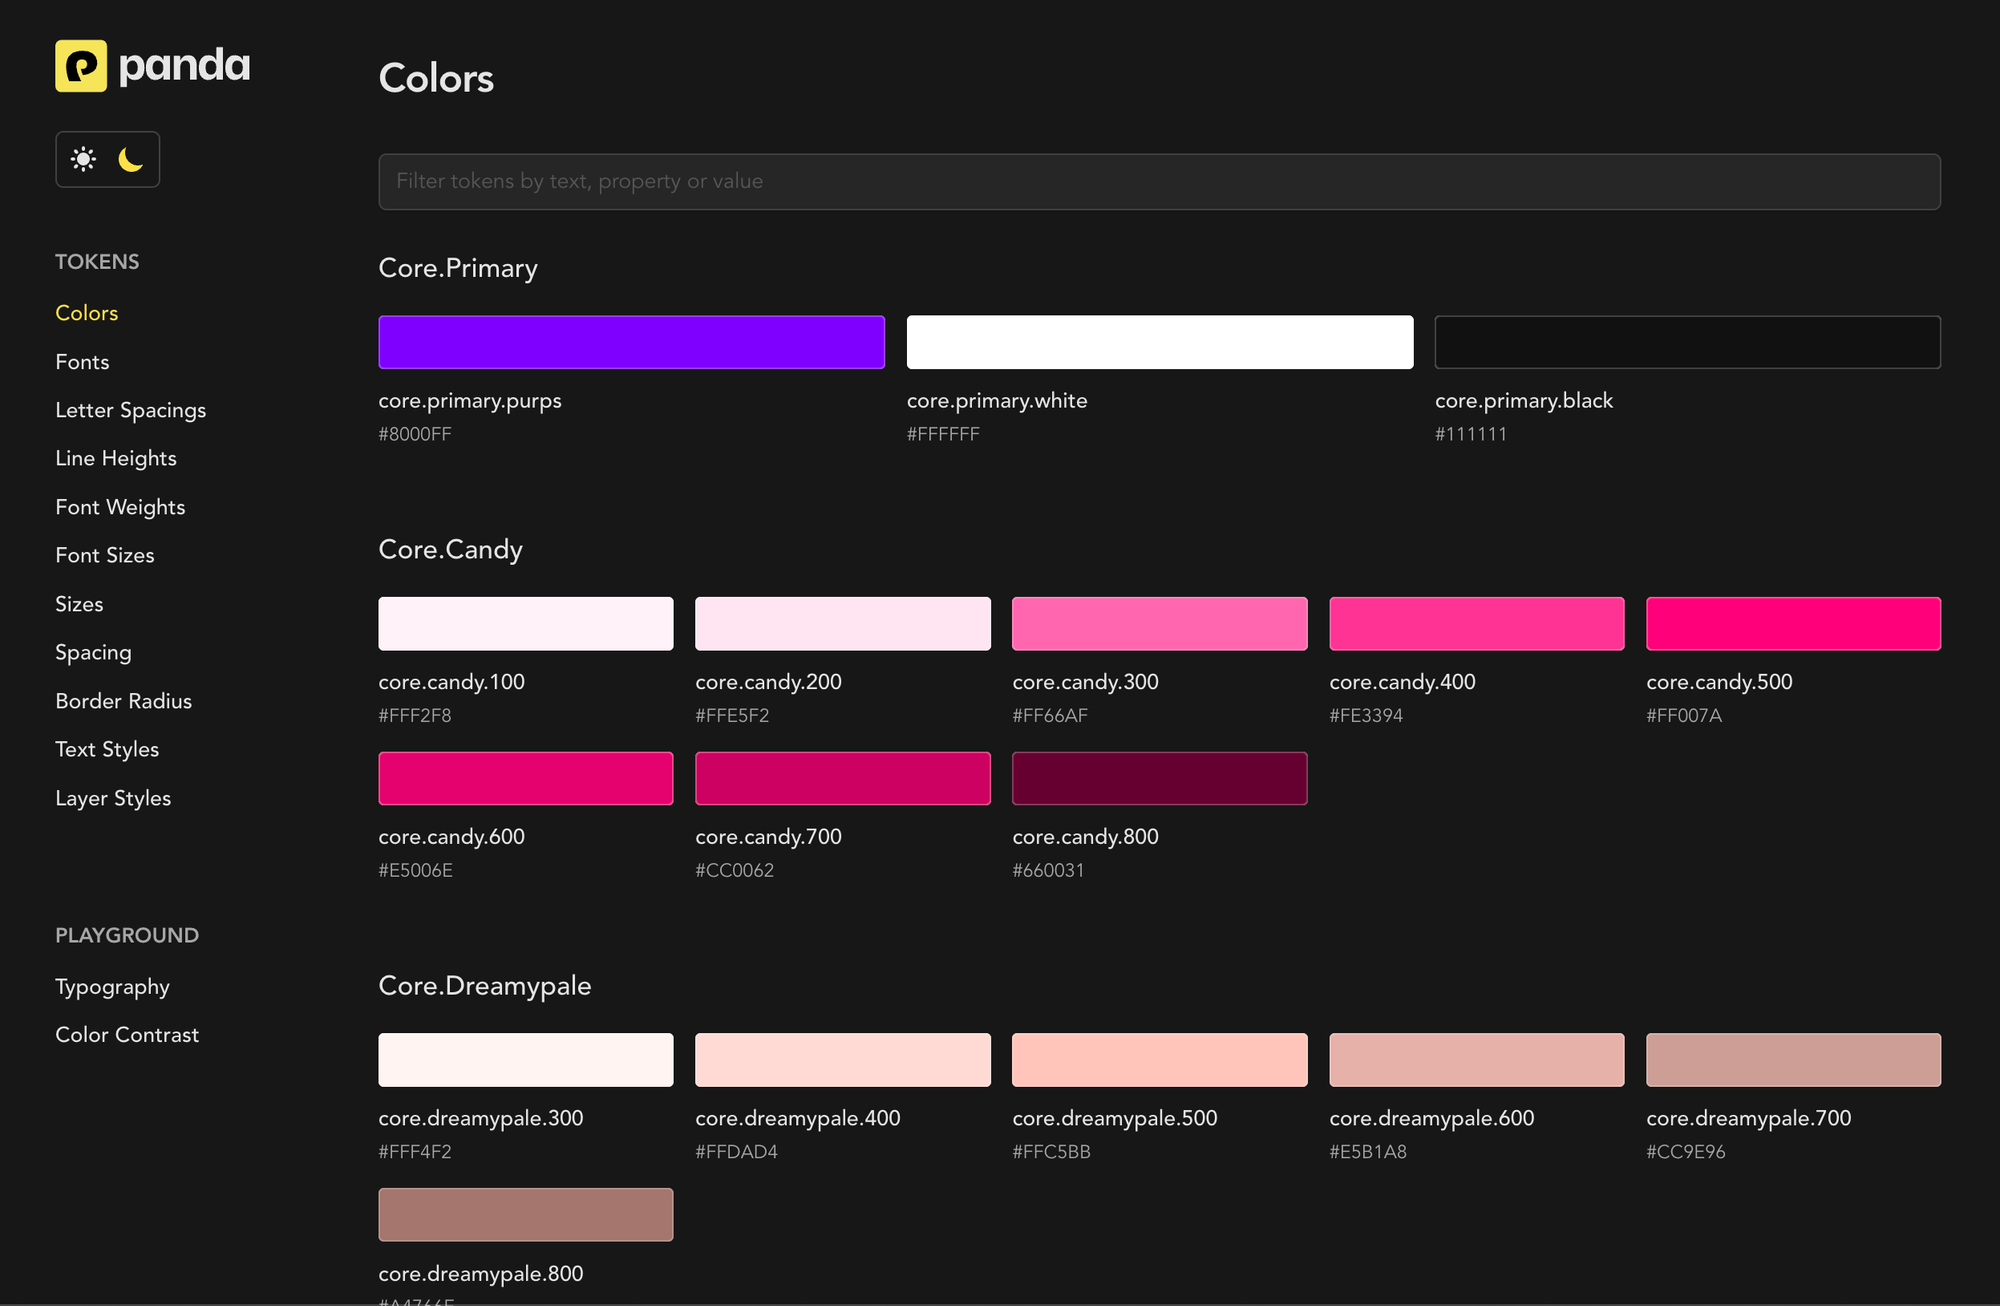
Task: Click the #FF007A hex value
Action: [x=1684, y=716]
